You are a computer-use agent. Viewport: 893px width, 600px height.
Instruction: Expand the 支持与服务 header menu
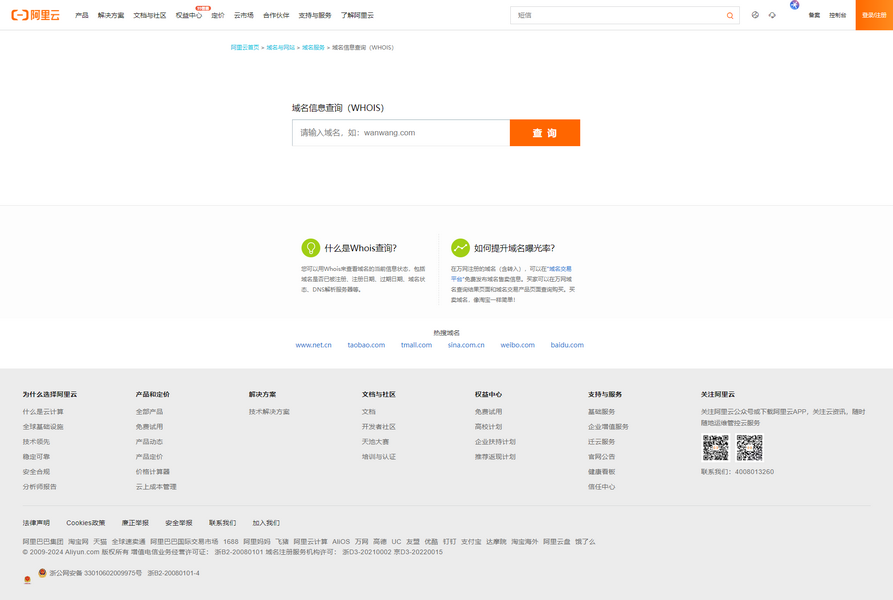click(314, 16)
